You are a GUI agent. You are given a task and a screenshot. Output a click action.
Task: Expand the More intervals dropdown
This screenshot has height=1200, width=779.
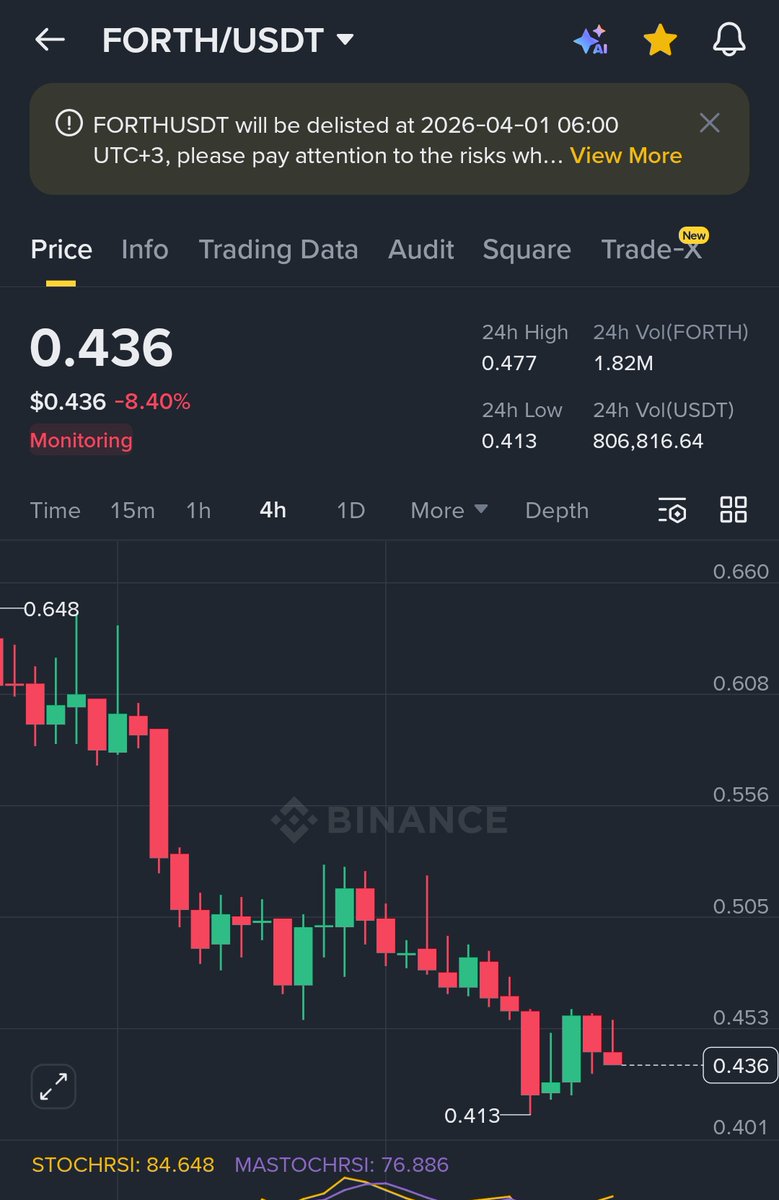tap(449, 511)
